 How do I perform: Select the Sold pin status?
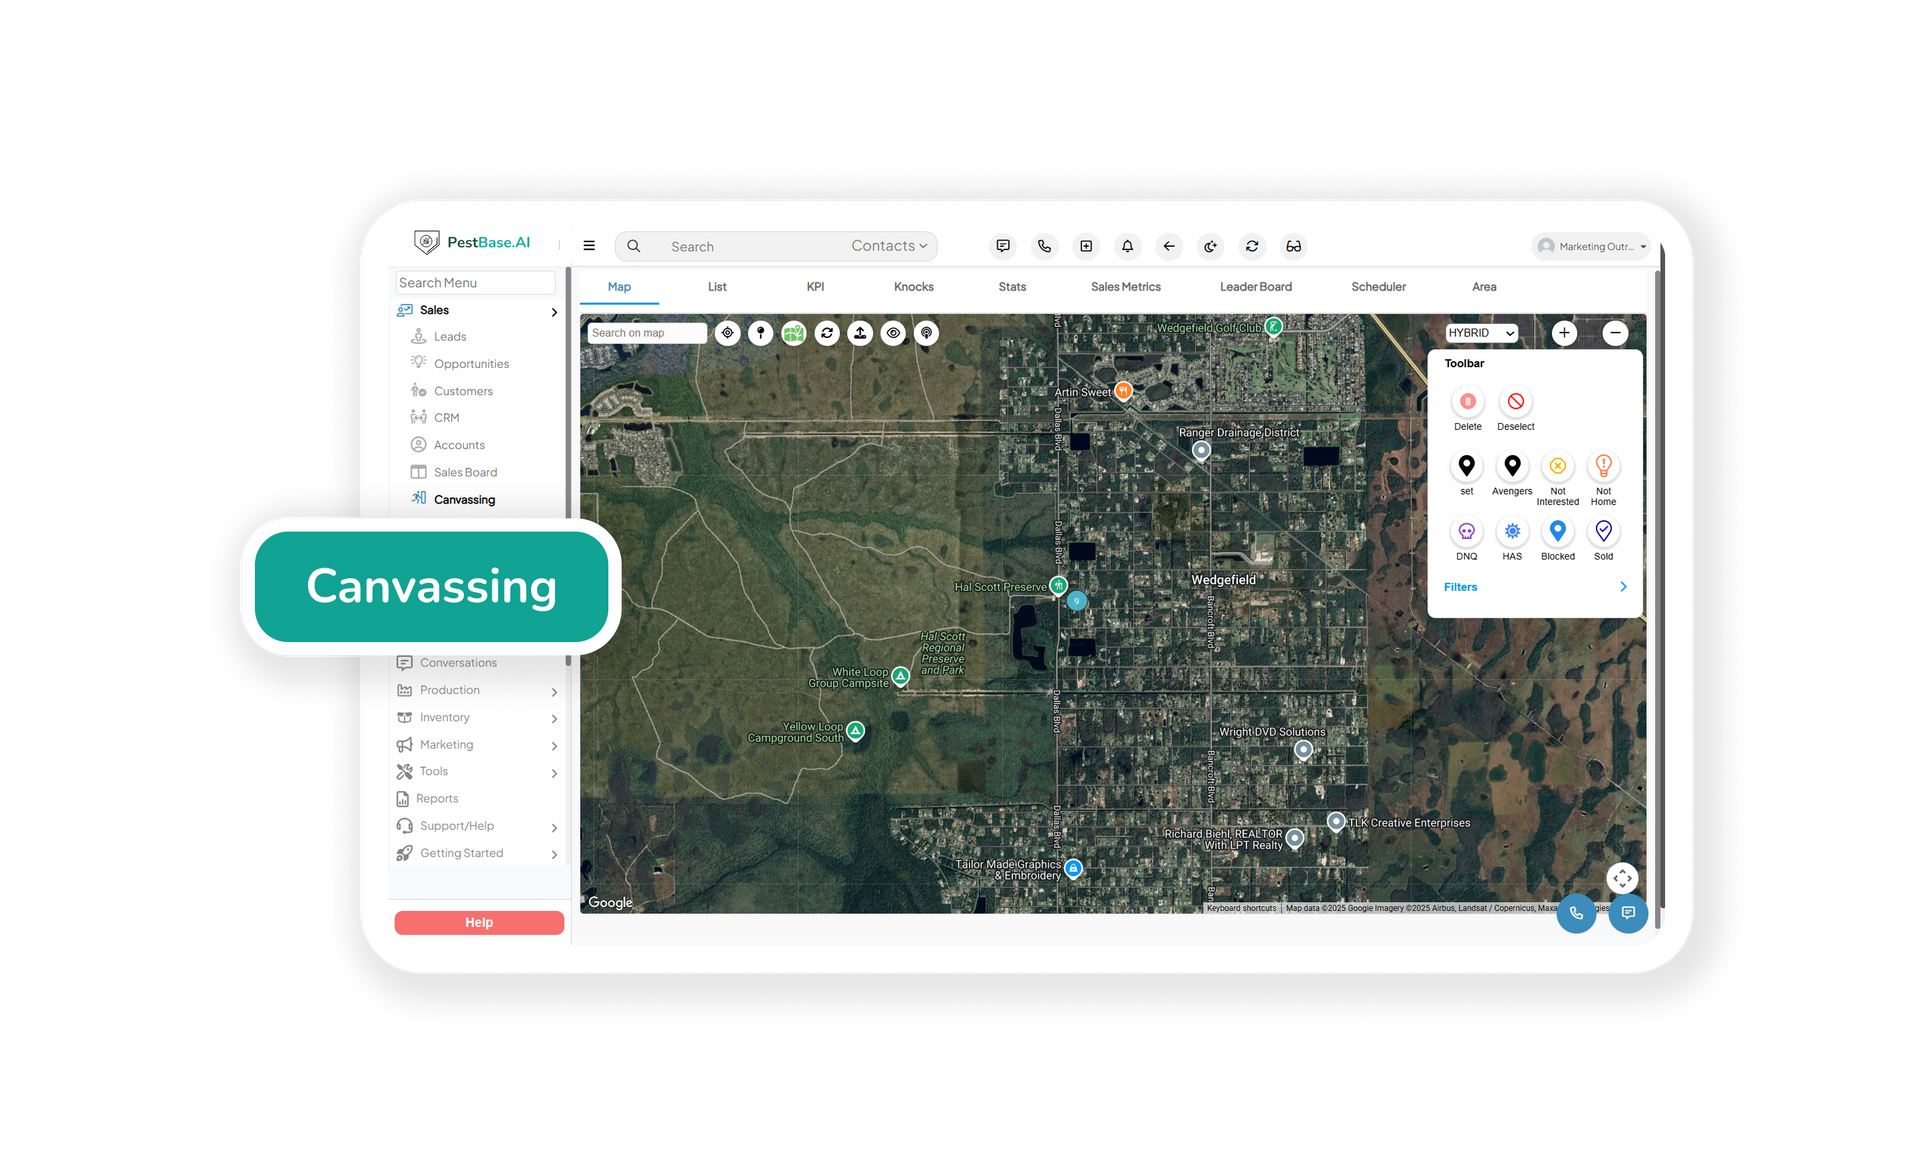(1604, 539)
